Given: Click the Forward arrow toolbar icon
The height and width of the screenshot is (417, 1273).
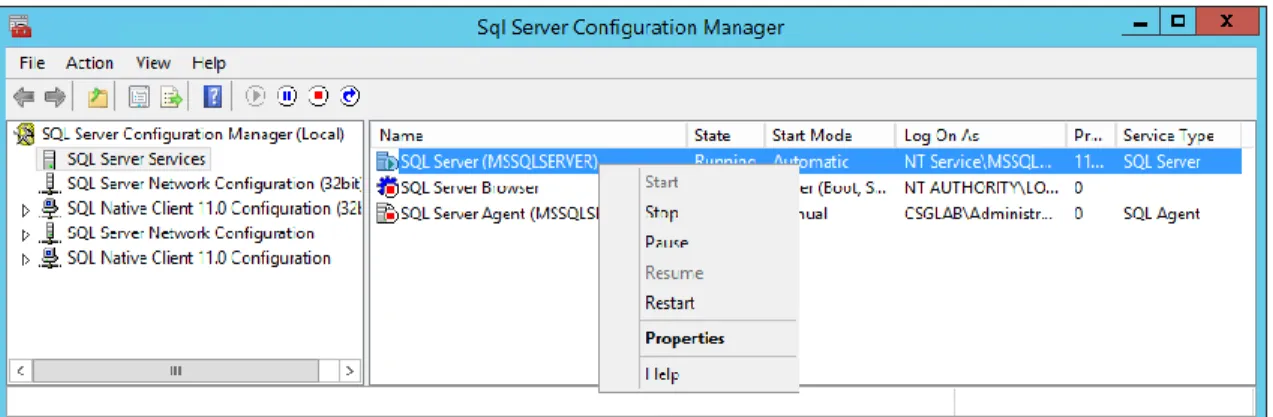Looking at the screenshot, I should (x=55, y=96).
